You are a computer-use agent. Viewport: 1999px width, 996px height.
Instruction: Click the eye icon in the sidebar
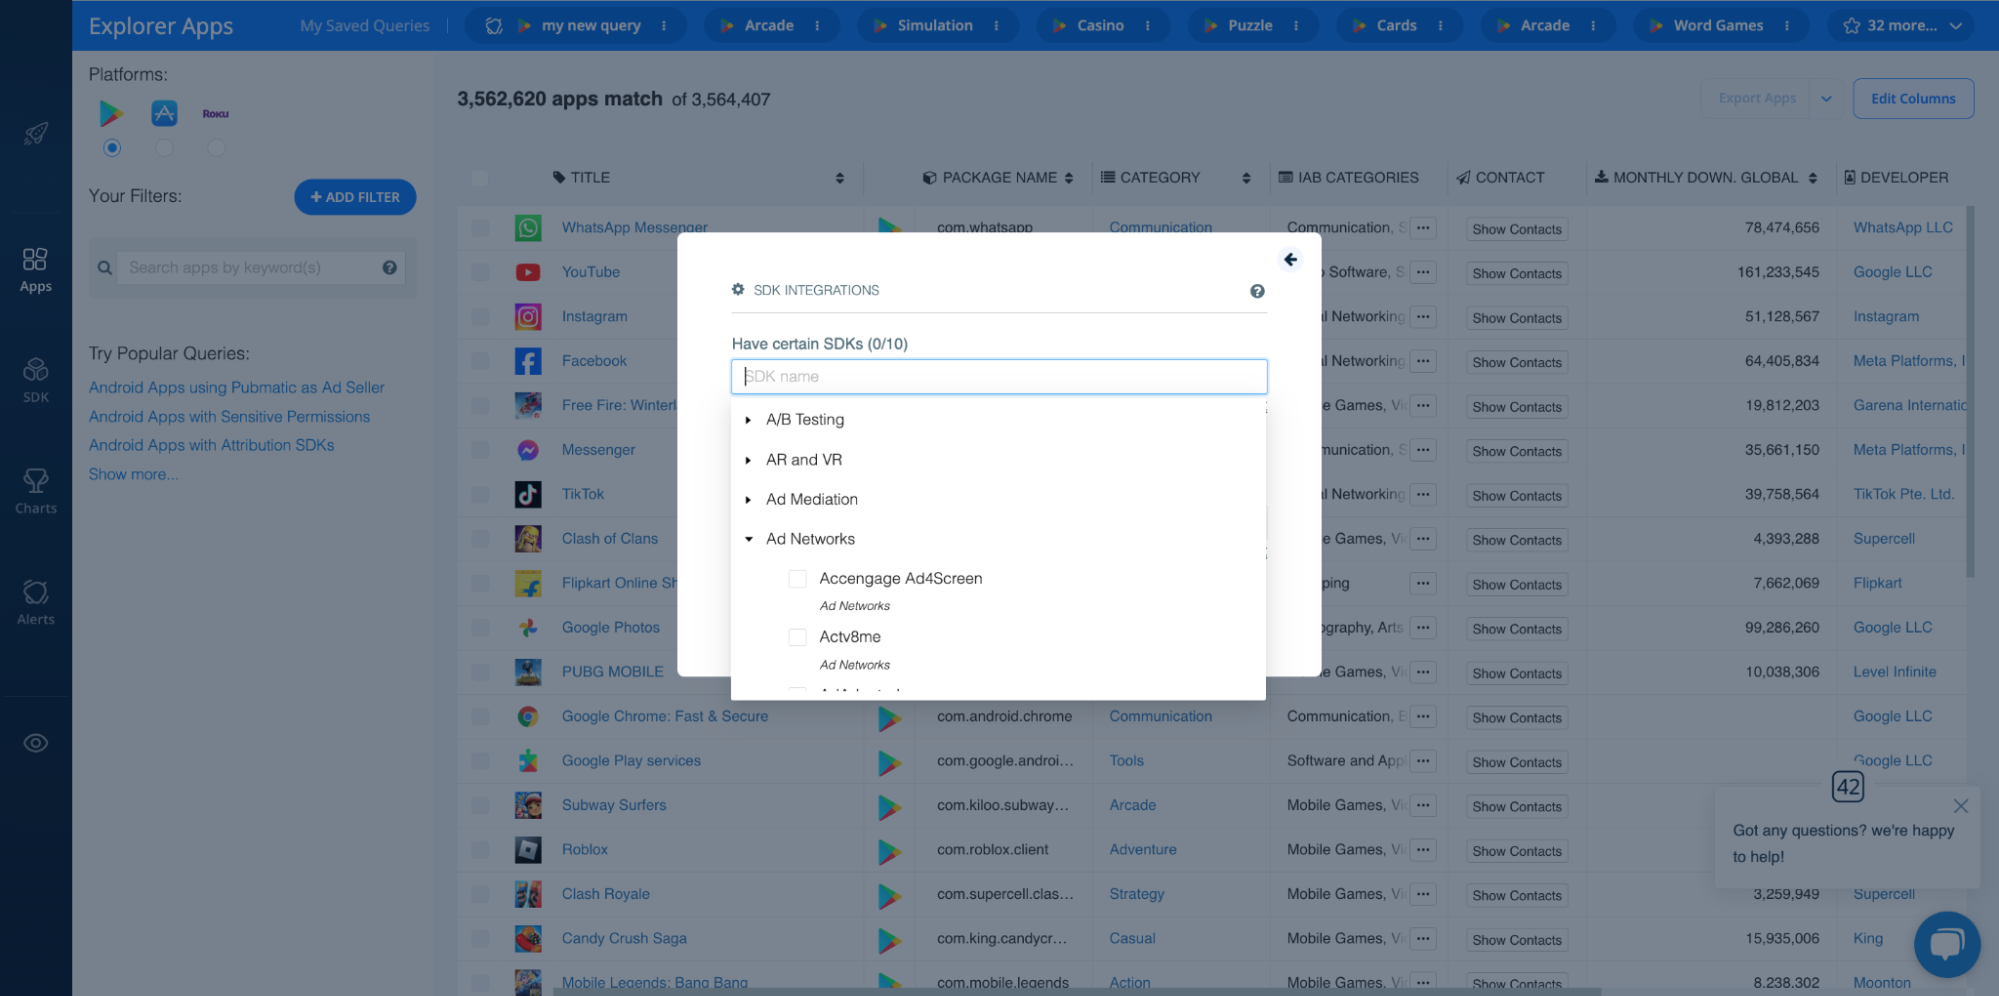coord(36,743)
